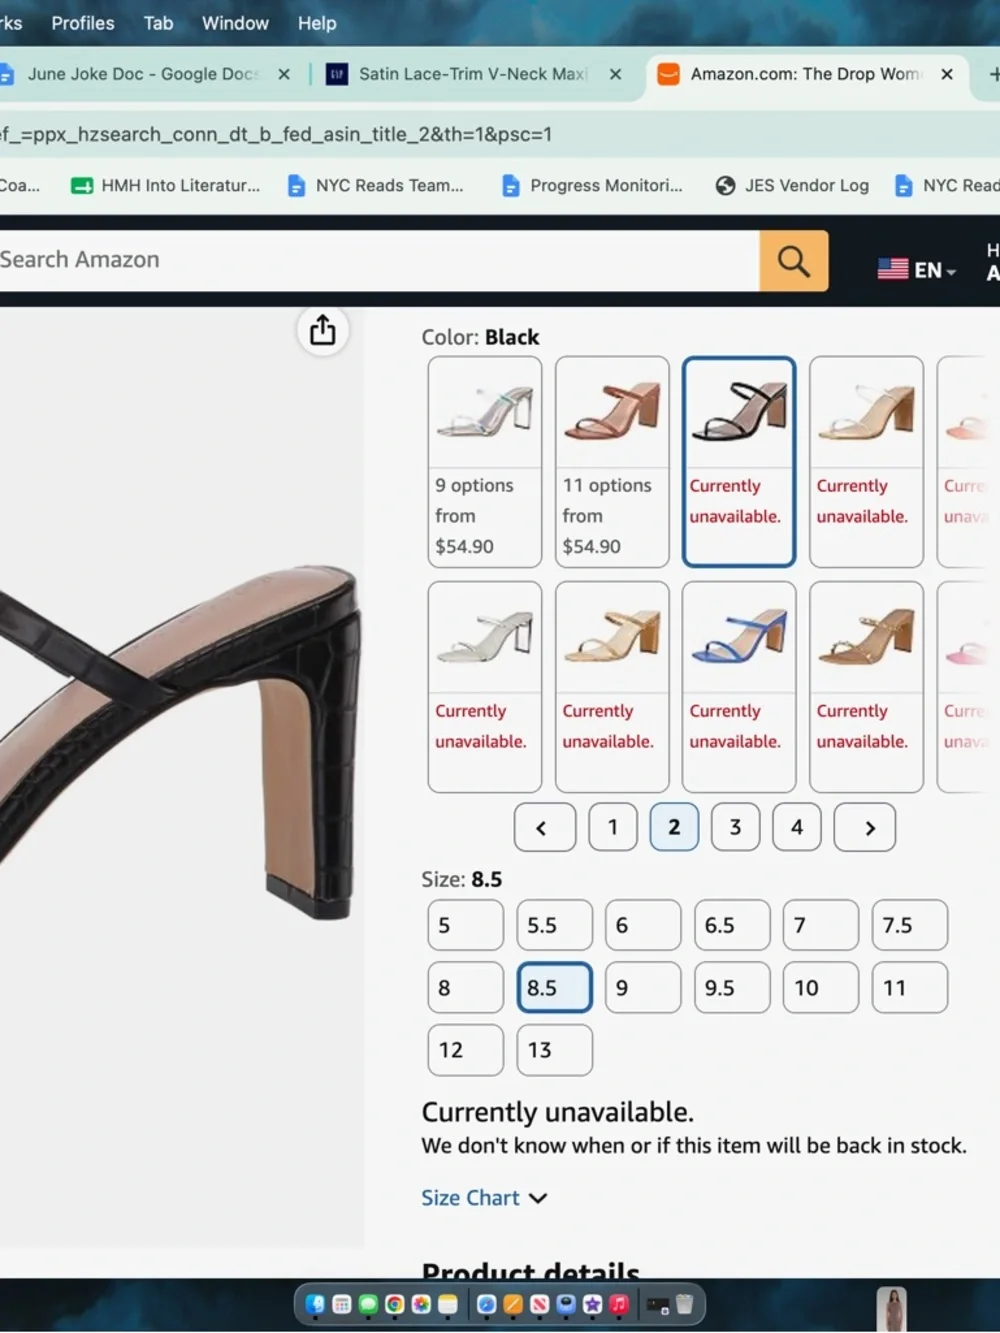This screenshot has width=1000, height=1333.
Task: Open the Trash icon in the dock
Action: (684, 1304)
